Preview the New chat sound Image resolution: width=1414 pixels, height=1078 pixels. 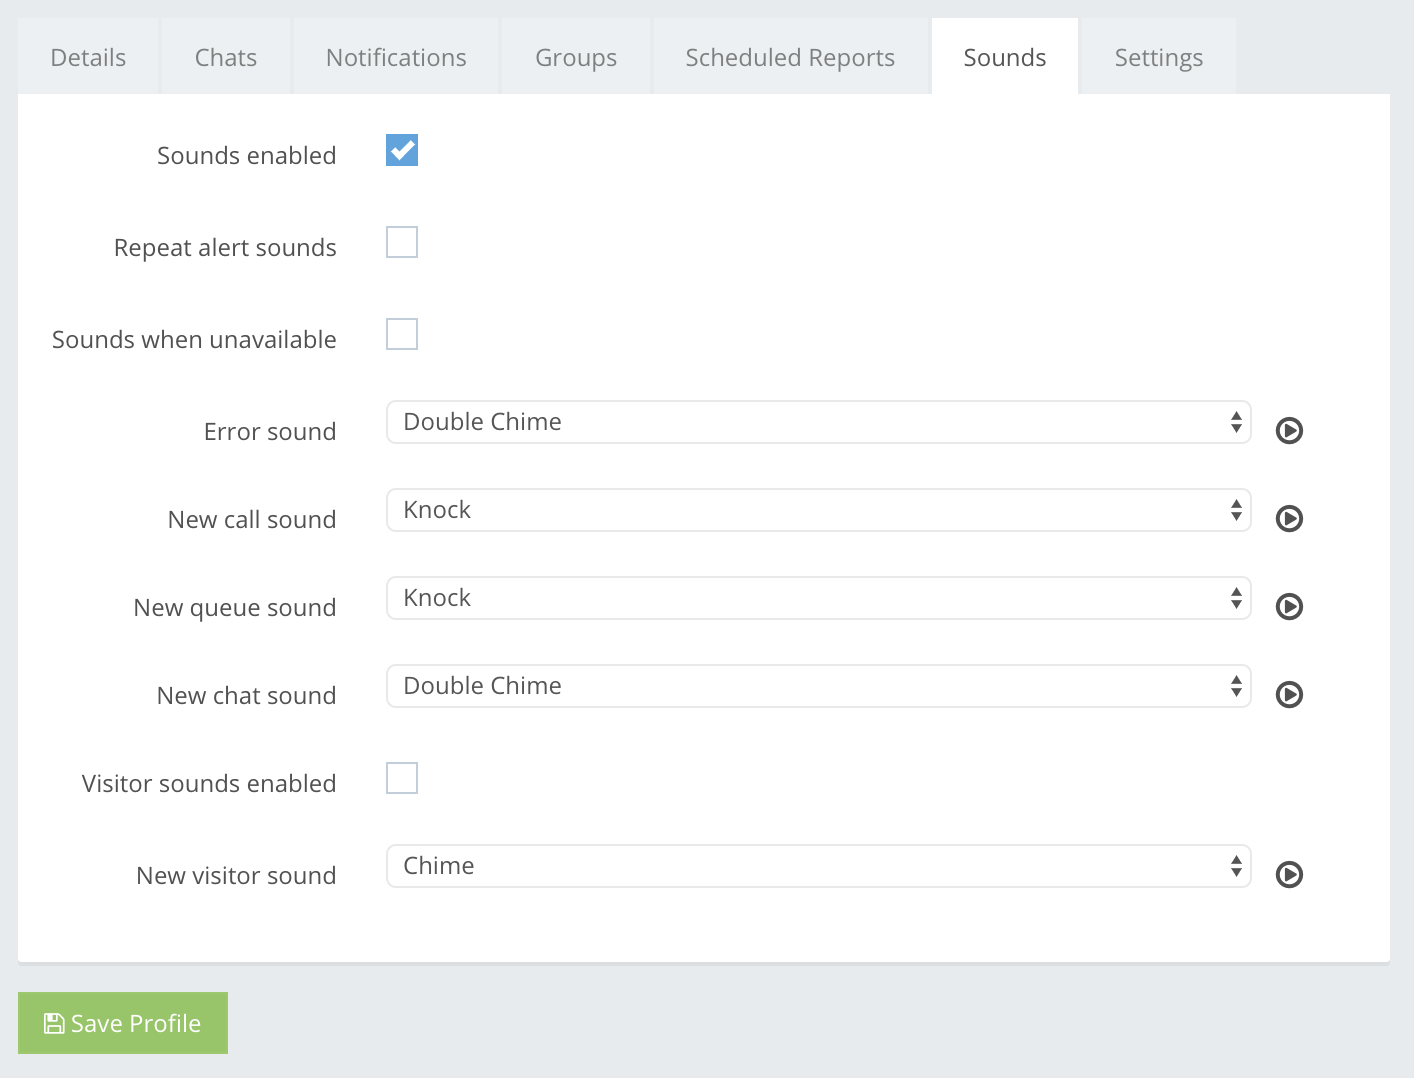tap(1289, 695)
